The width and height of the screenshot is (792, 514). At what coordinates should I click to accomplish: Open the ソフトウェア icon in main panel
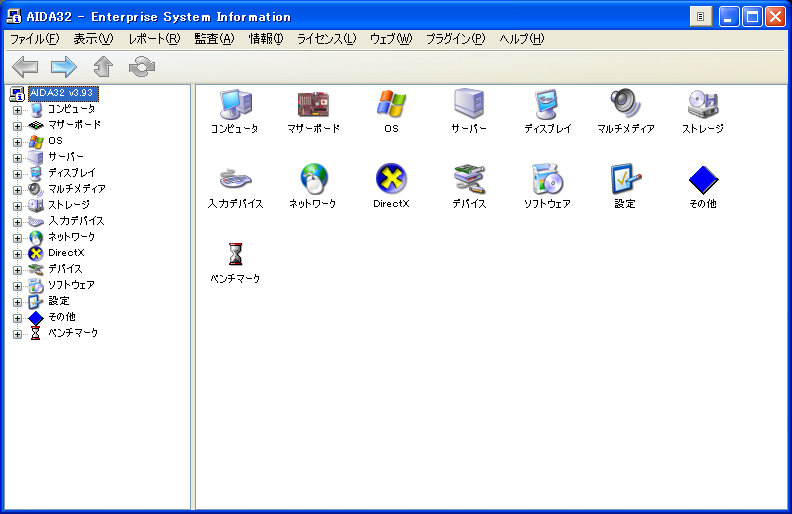tap(547, 179)
